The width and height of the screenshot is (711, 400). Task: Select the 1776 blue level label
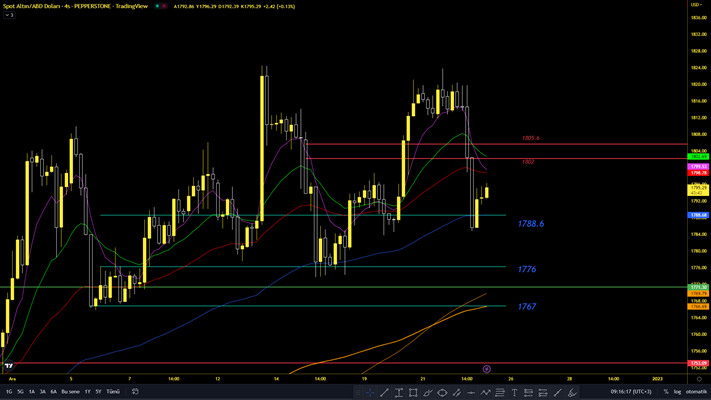527,269
